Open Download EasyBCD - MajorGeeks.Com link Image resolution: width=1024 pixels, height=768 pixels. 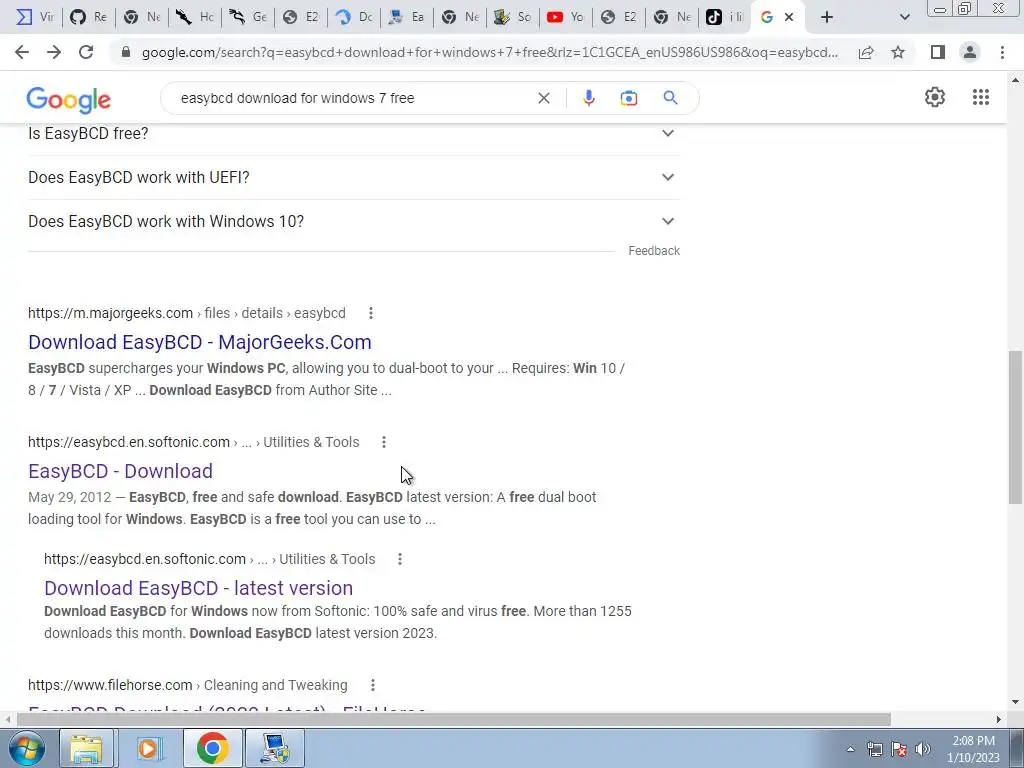pos(200,342)
